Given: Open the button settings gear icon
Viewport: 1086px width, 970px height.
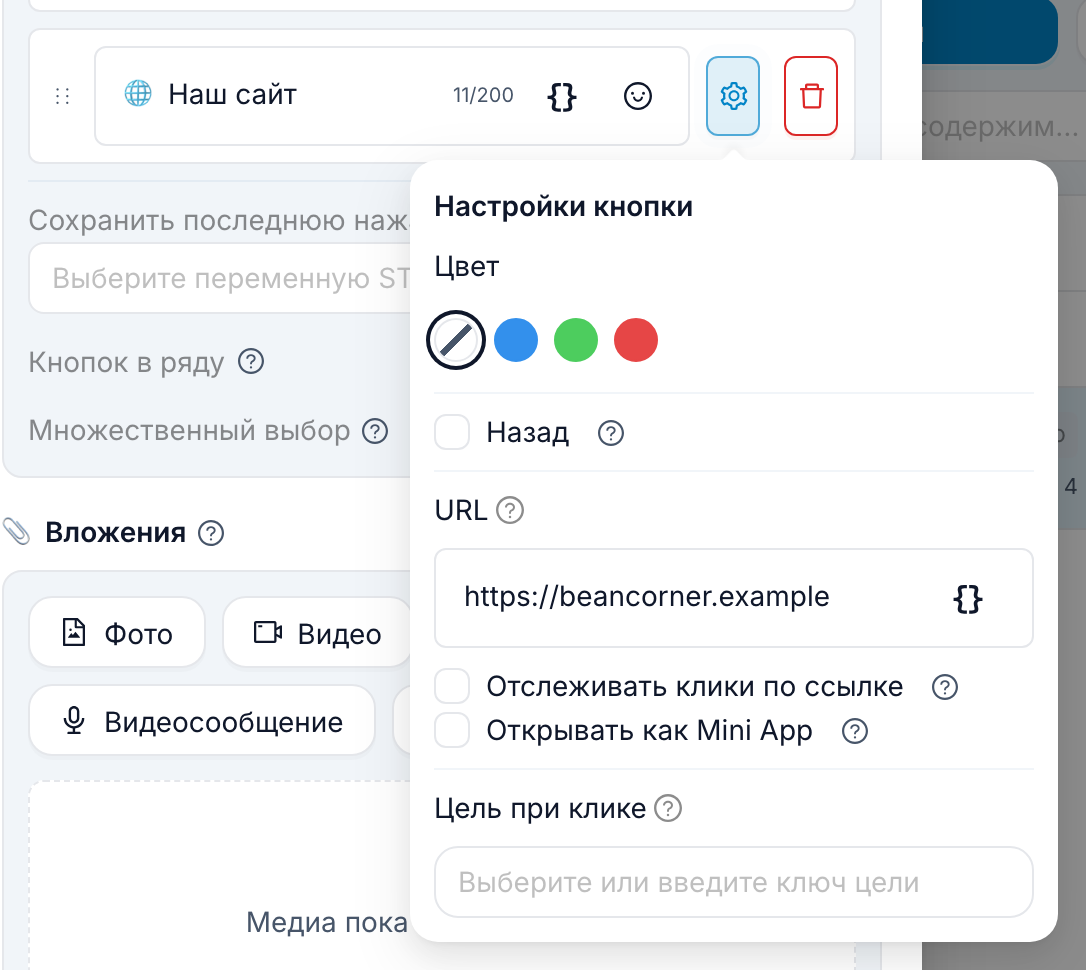Looking at the screenshot, I should point(733,96).
